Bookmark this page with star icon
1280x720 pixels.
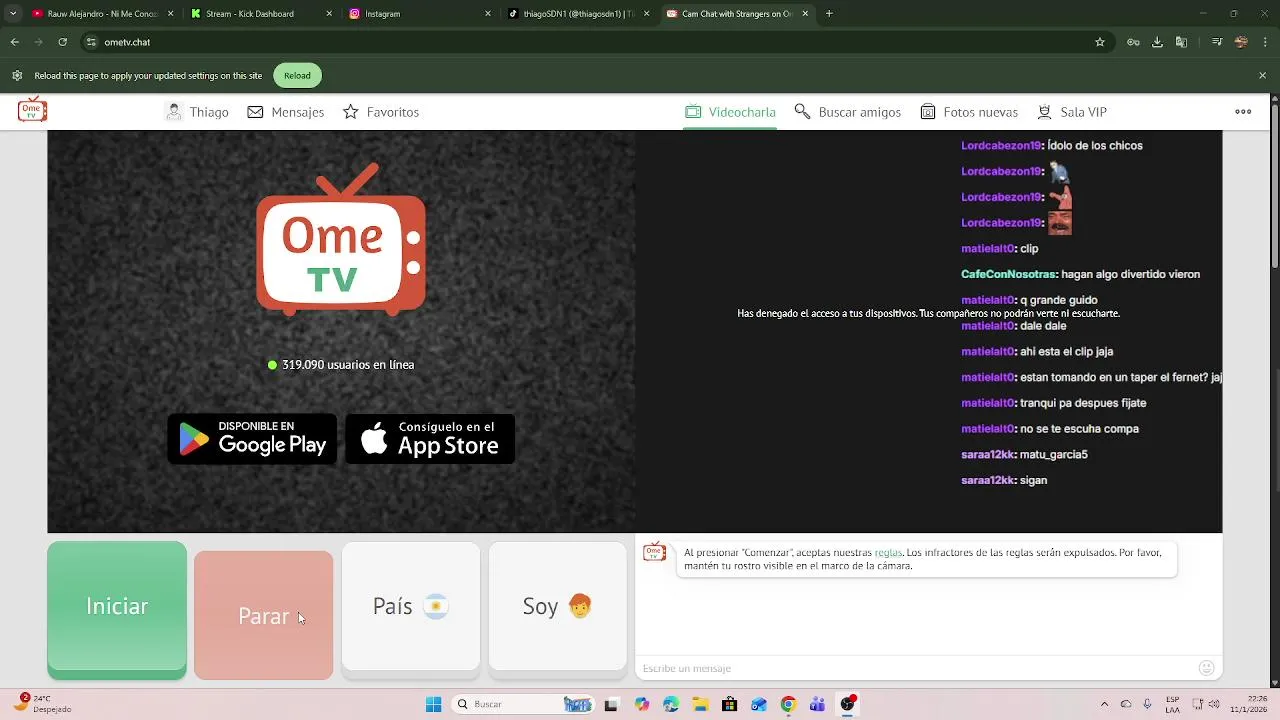click(1100, 42)
